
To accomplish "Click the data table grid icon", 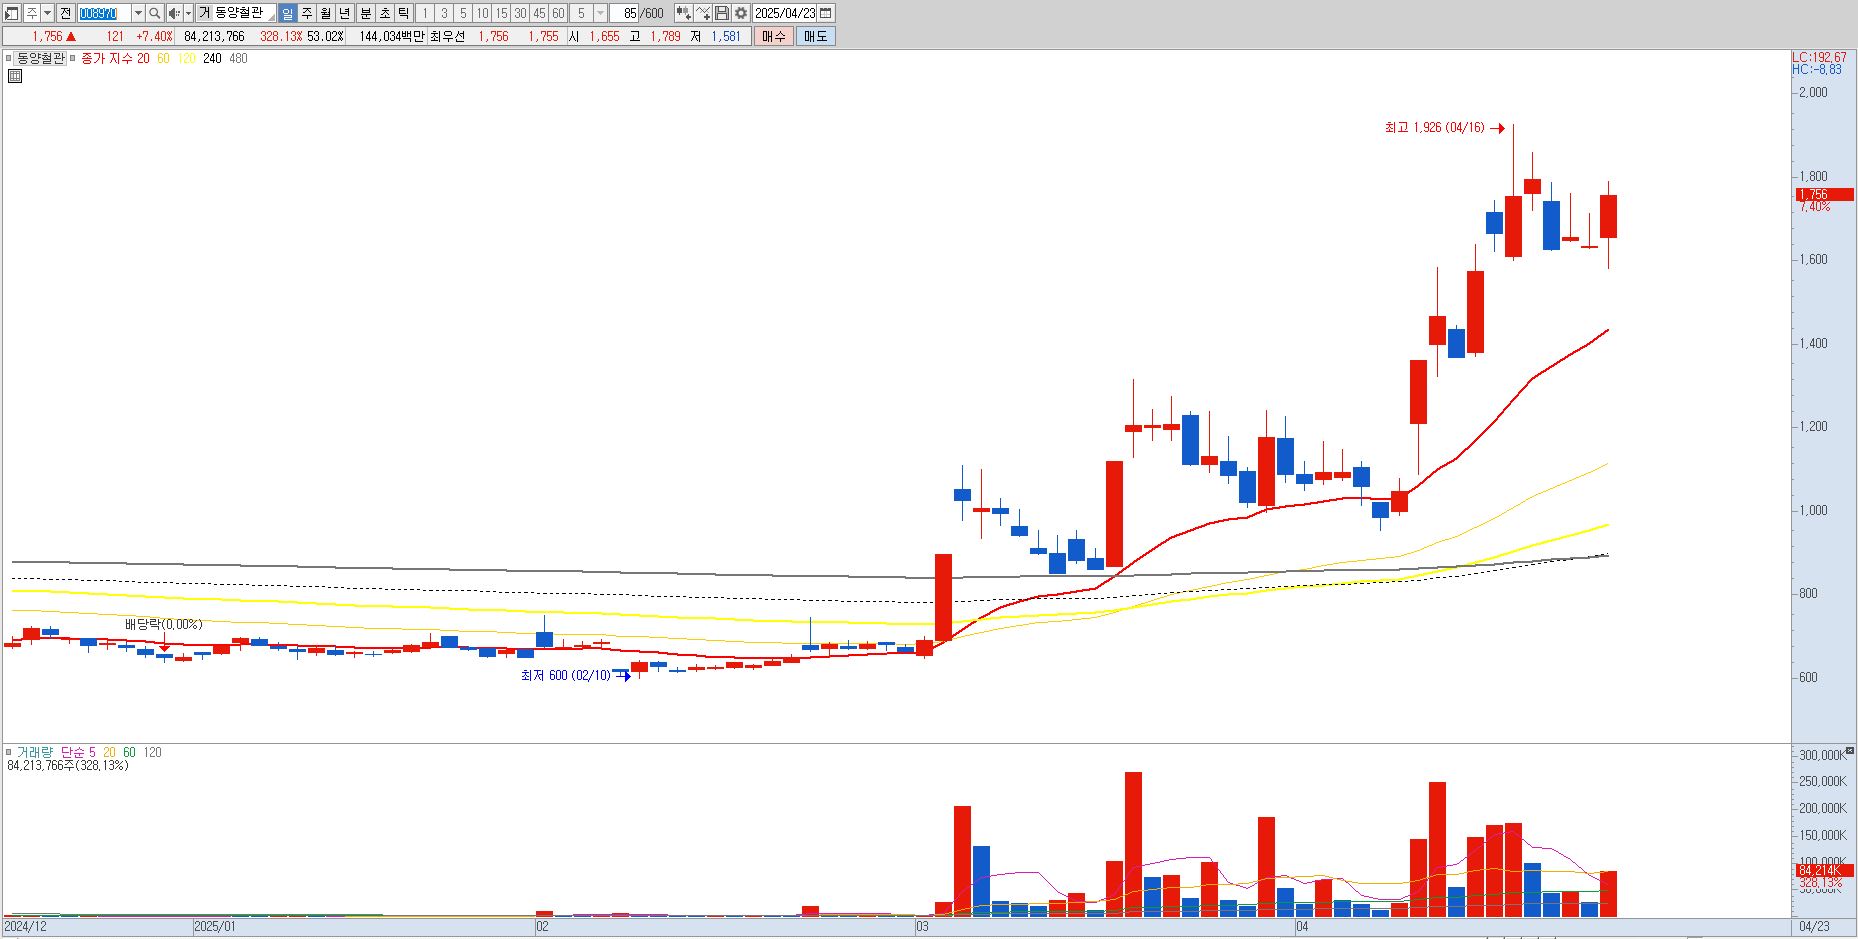I will tap(15, 76).
